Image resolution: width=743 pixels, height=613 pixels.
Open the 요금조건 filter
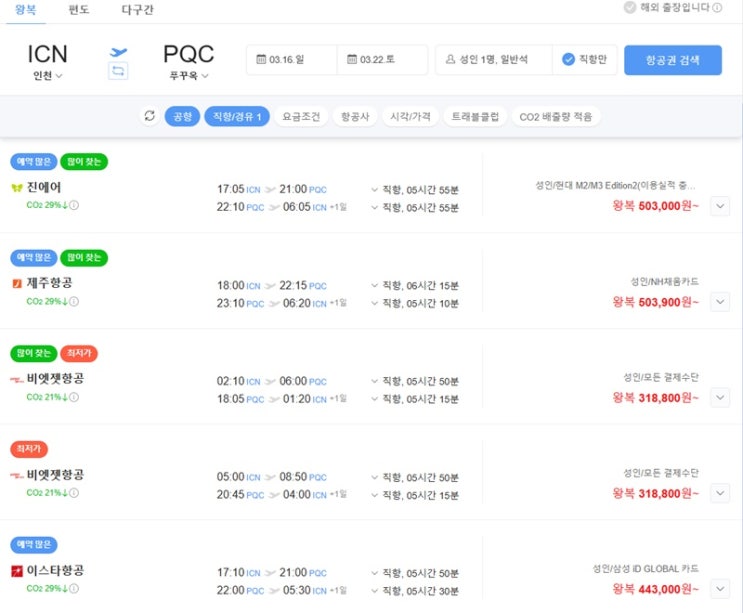pyautogui.click(x=301, y=117)
